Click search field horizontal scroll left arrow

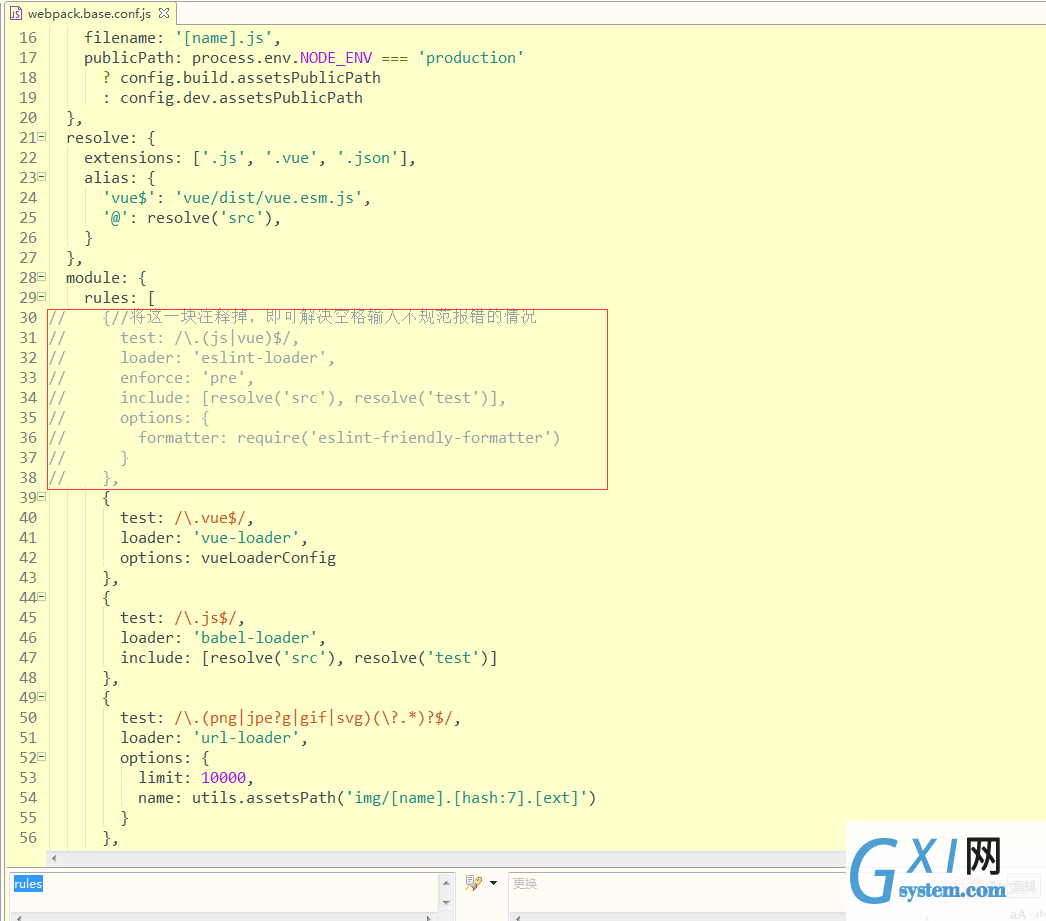point(19,917)
